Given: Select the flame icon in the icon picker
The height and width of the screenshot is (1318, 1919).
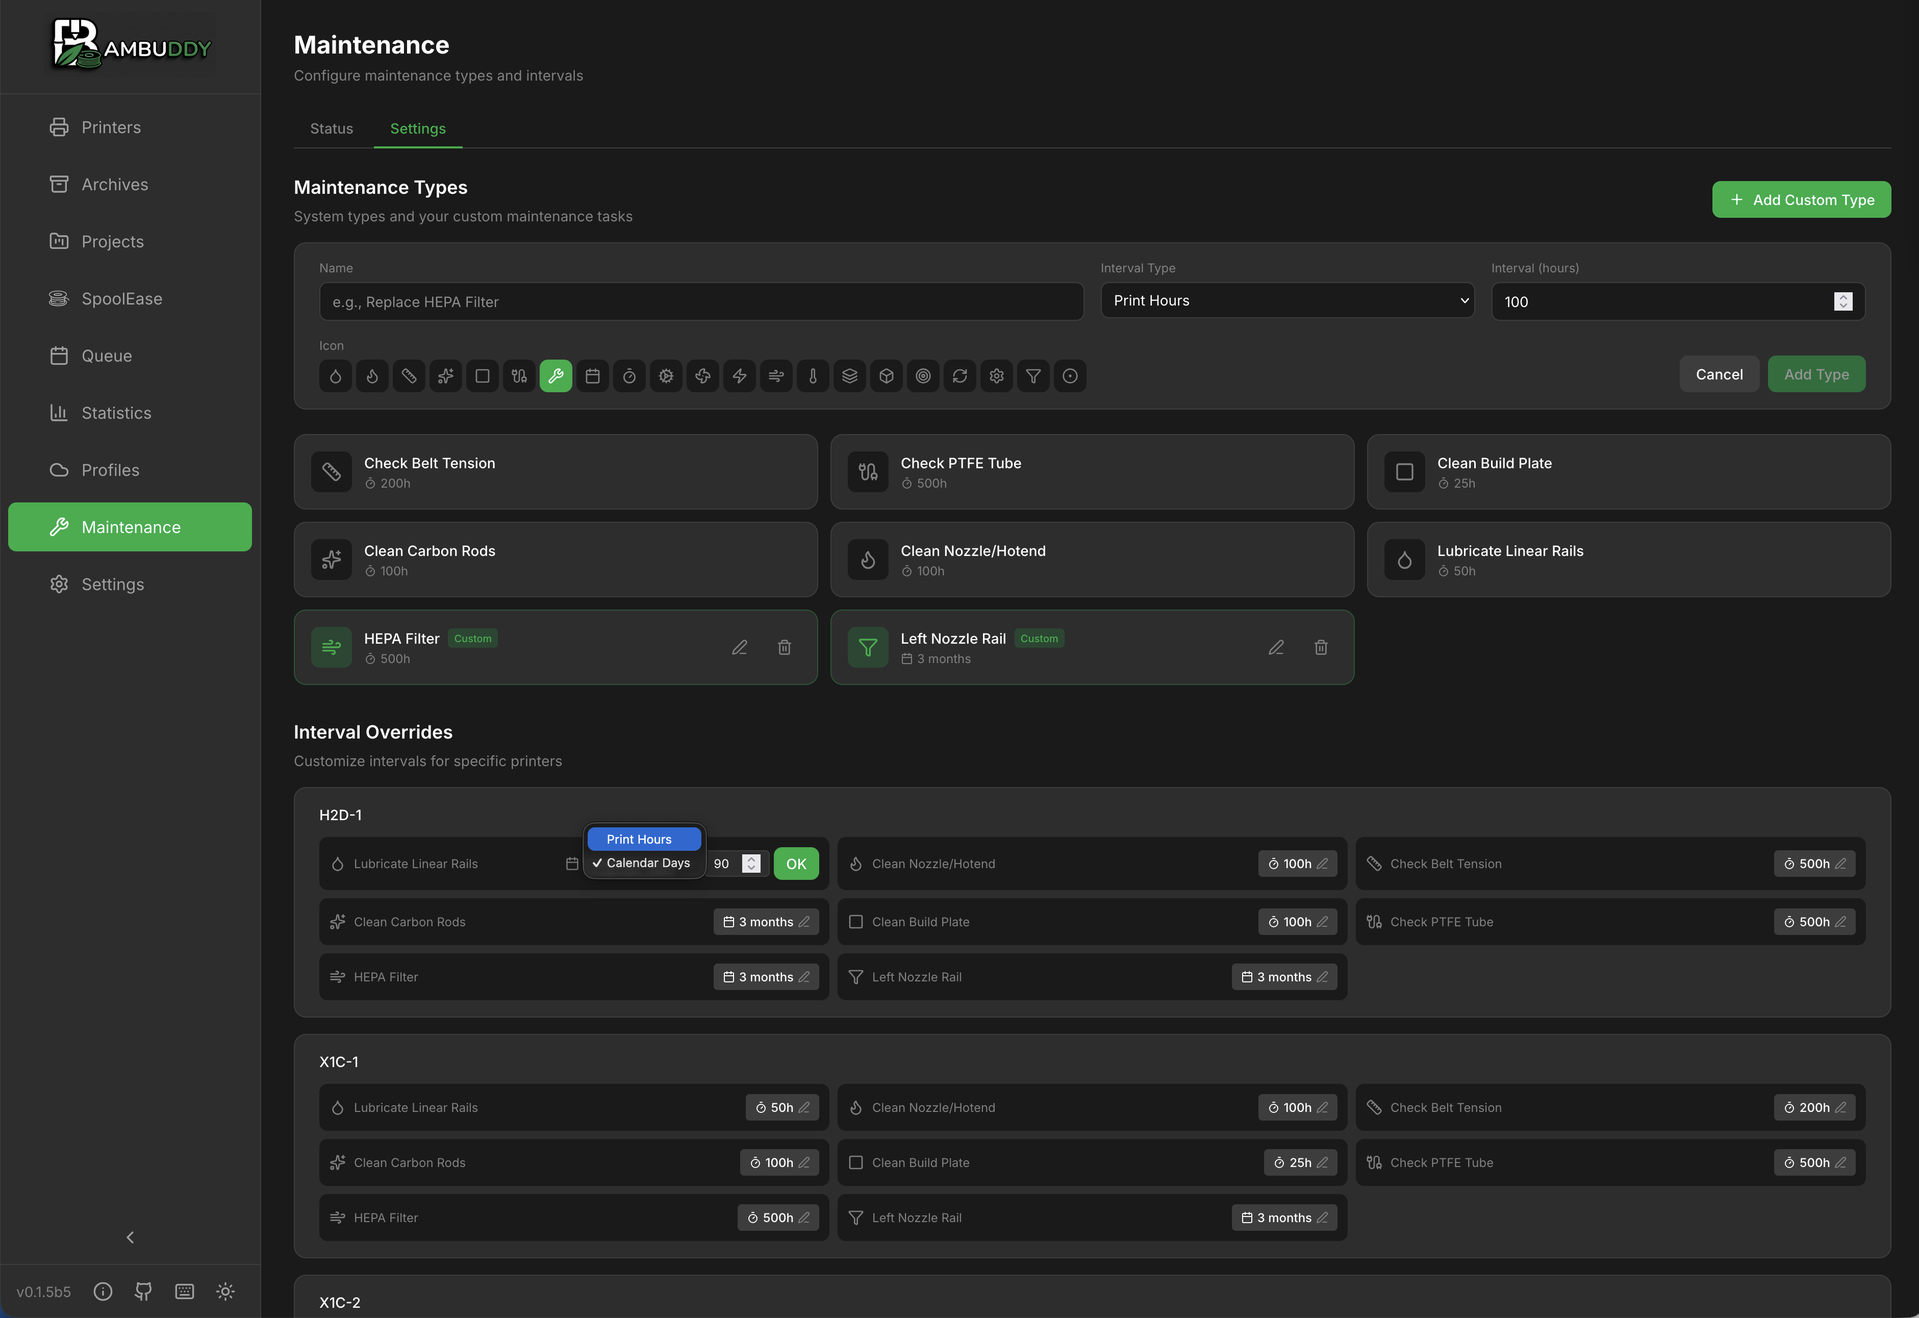Looking at the screenshot, I should point(371,376).
